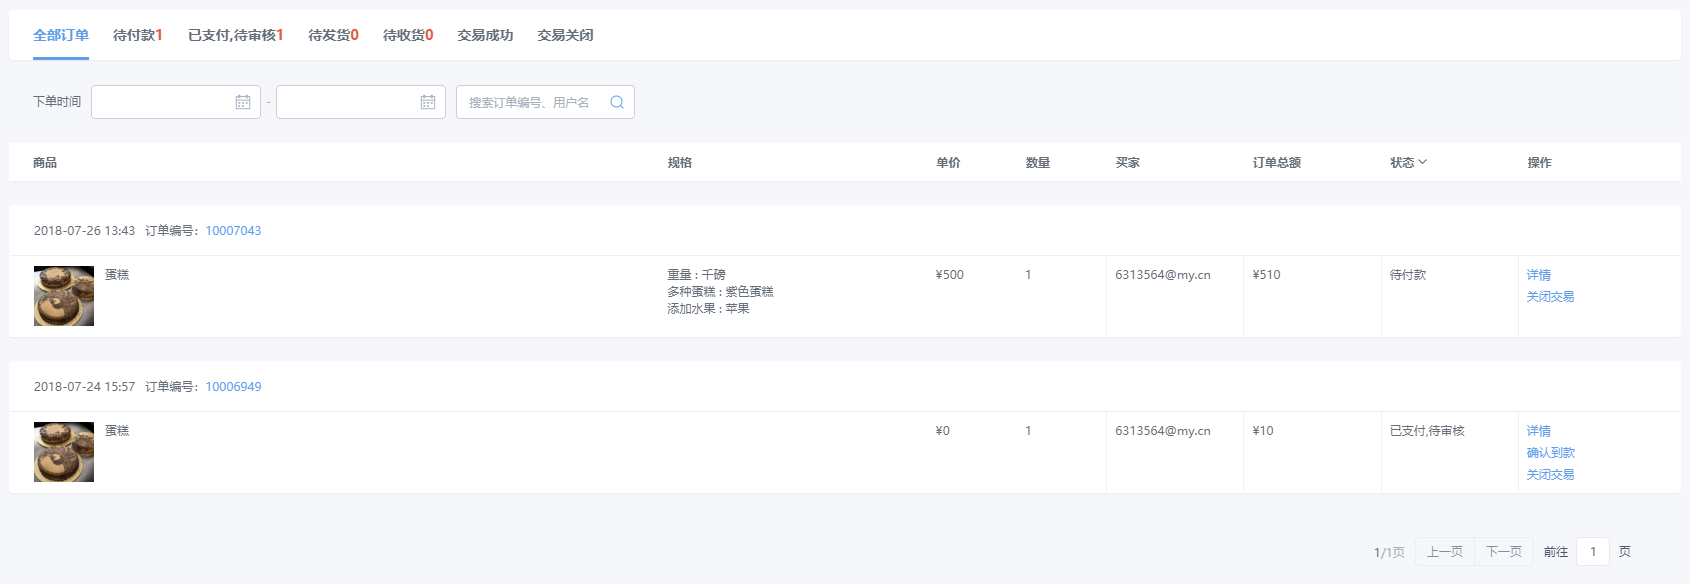The width and height of the screenshot is (1690, 584).
Task: Click calendar icon in start date field
Action: point(243,102)
